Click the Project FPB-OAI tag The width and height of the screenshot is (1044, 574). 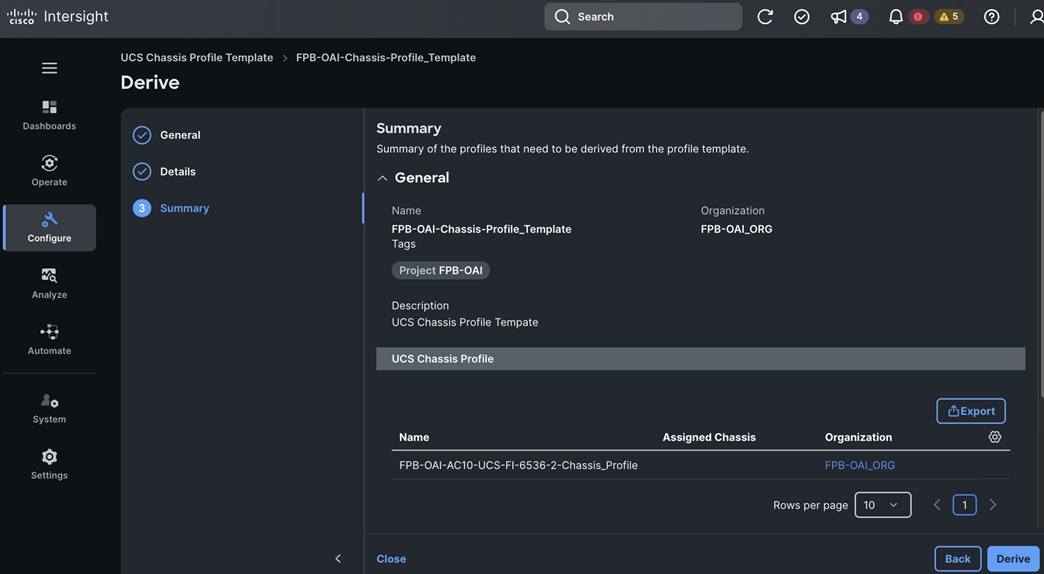click(x=440, y=270)
